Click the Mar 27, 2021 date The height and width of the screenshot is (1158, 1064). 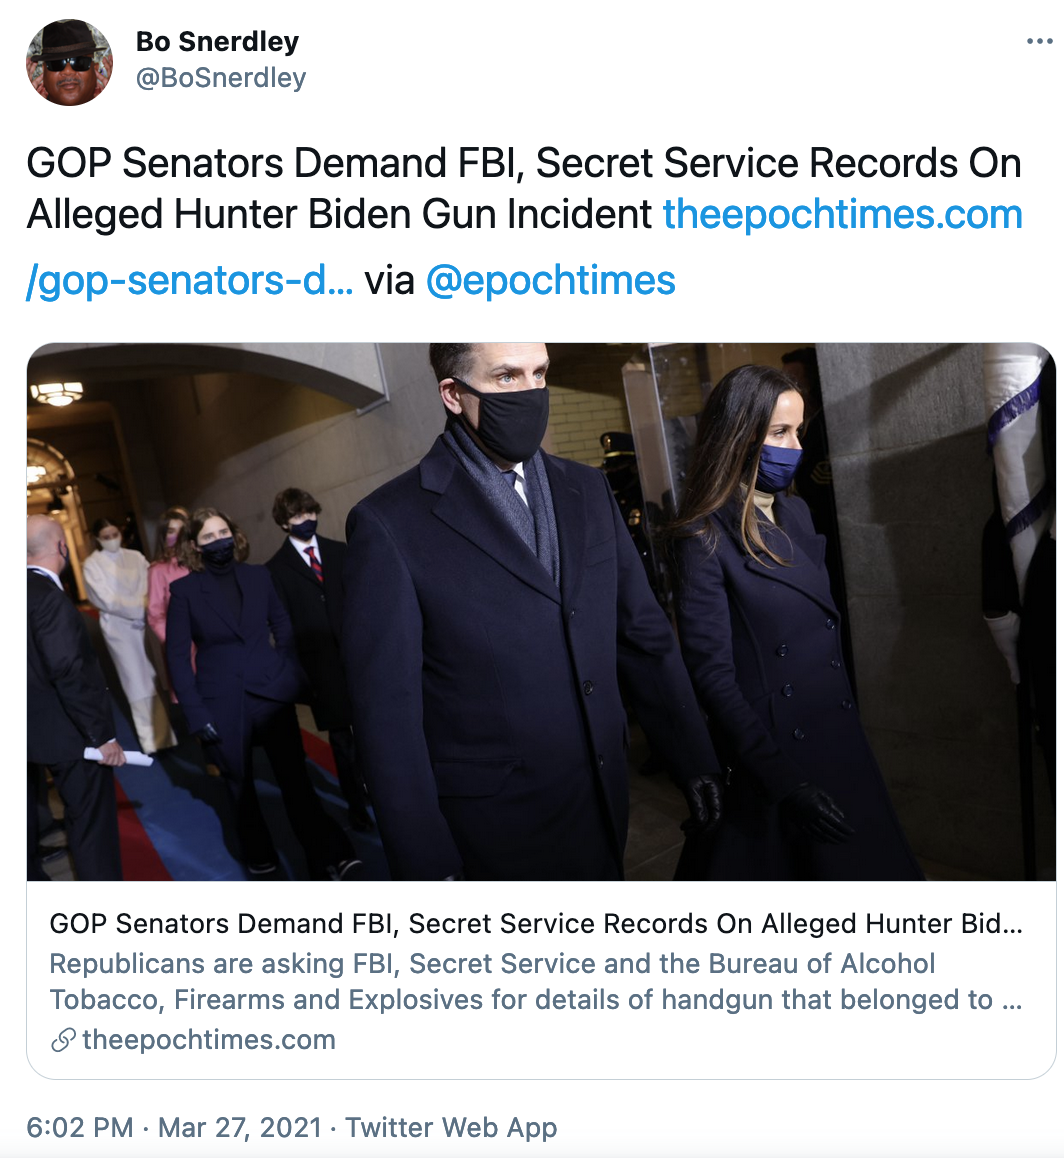point(240,1128)
